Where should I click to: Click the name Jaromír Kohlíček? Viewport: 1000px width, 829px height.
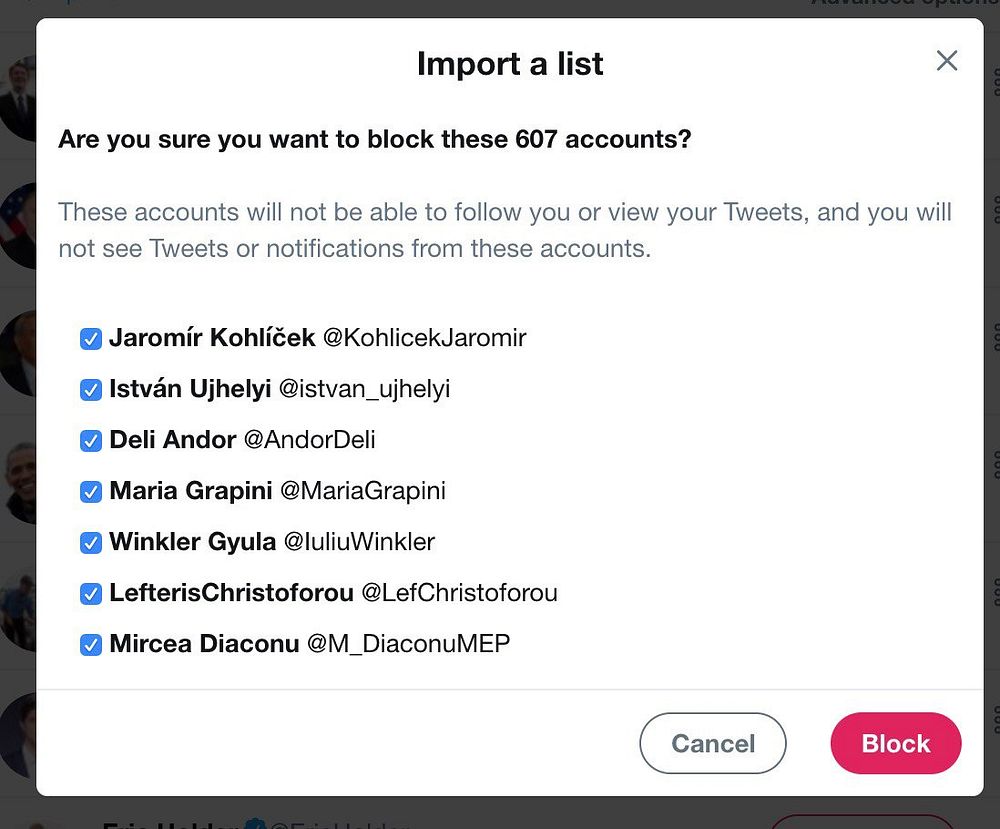(x=212, y=338)
